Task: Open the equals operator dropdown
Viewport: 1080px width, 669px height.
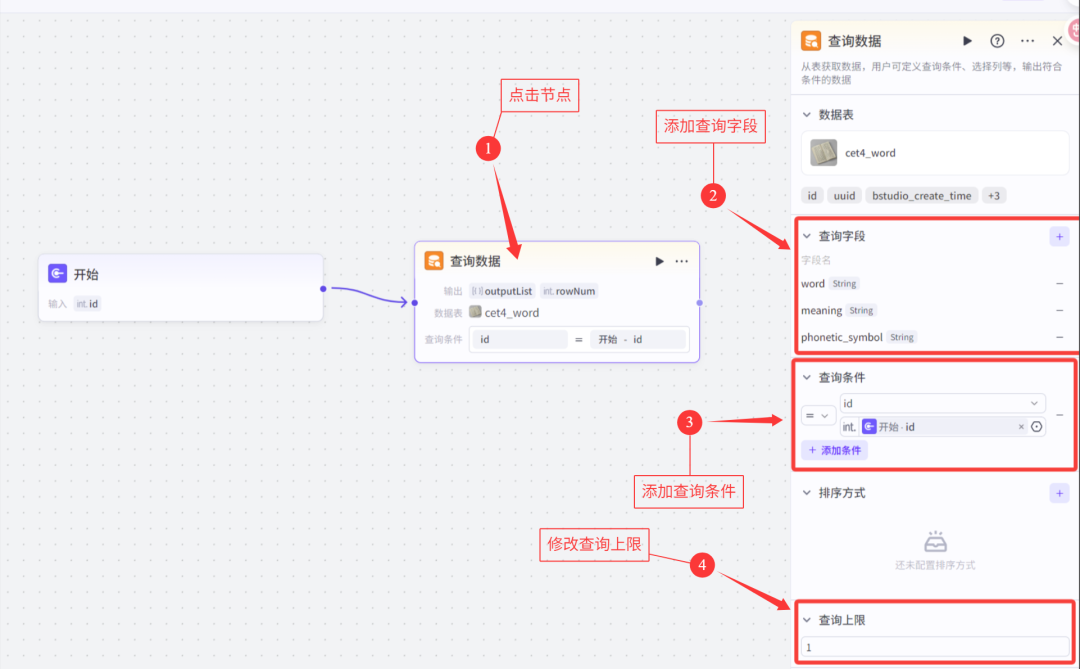Action: point(817,415)
